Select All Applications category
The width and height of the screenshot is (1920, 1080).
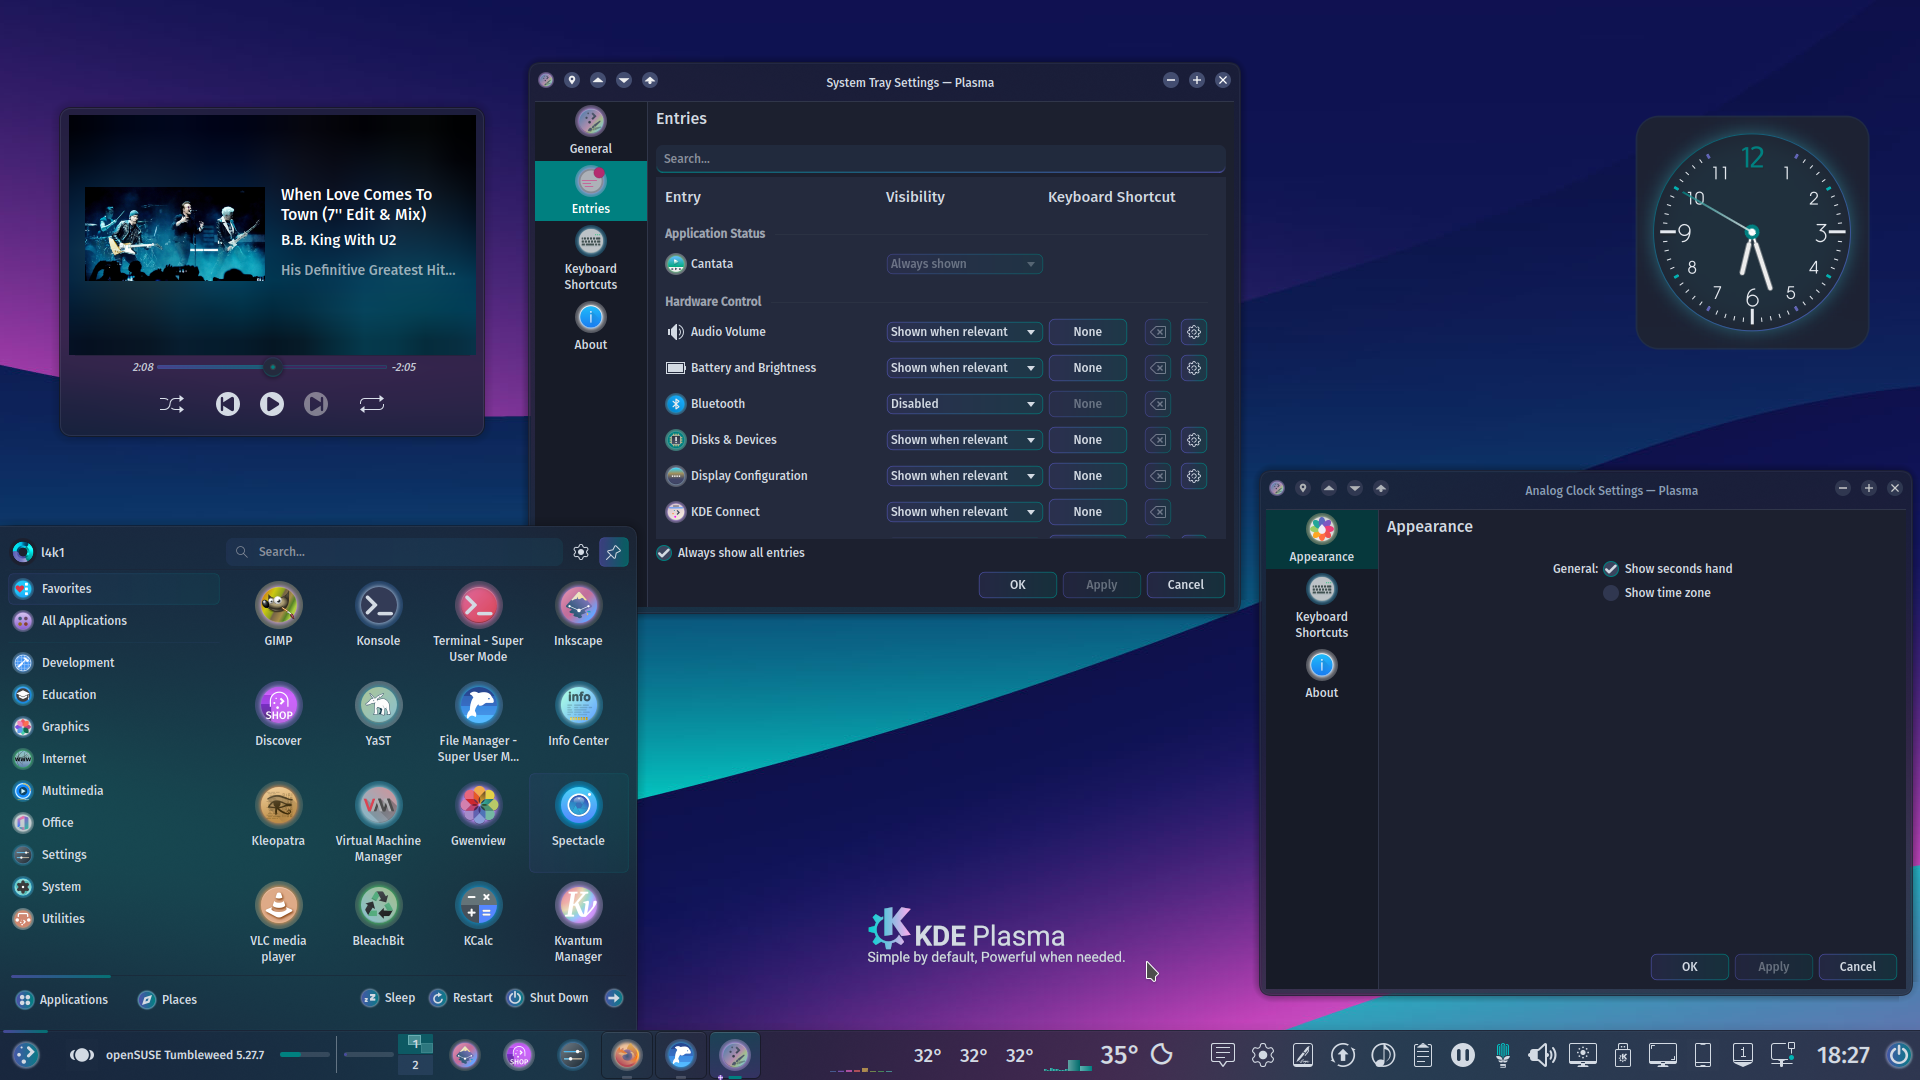114,621
